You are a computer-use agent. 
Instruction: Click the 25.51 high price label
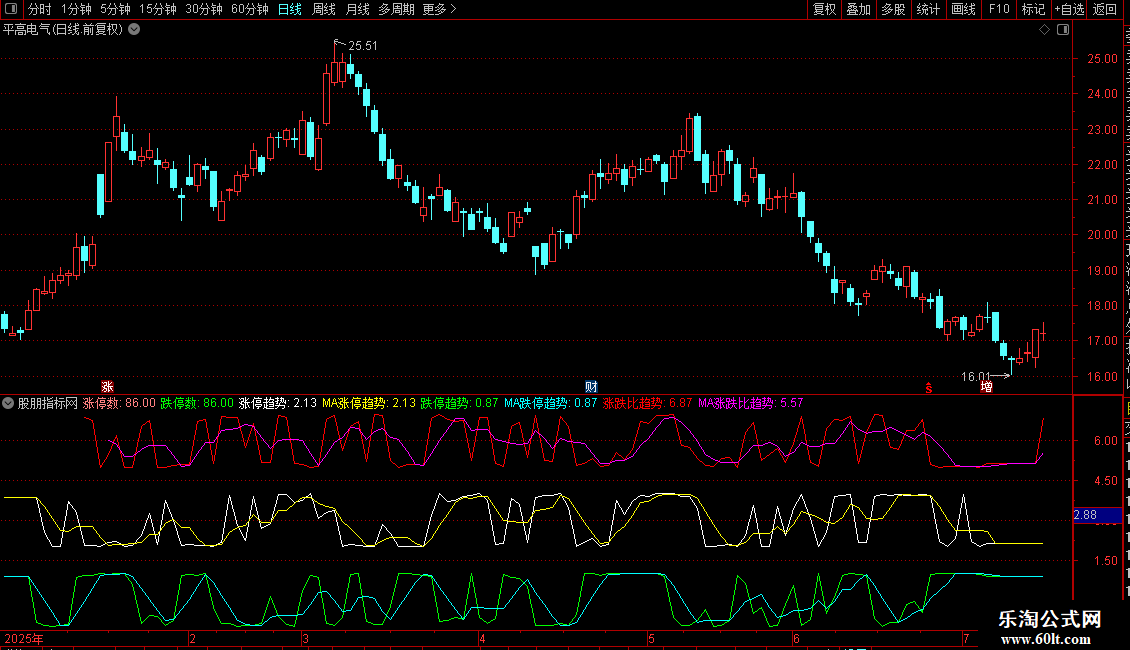point(362,45)
